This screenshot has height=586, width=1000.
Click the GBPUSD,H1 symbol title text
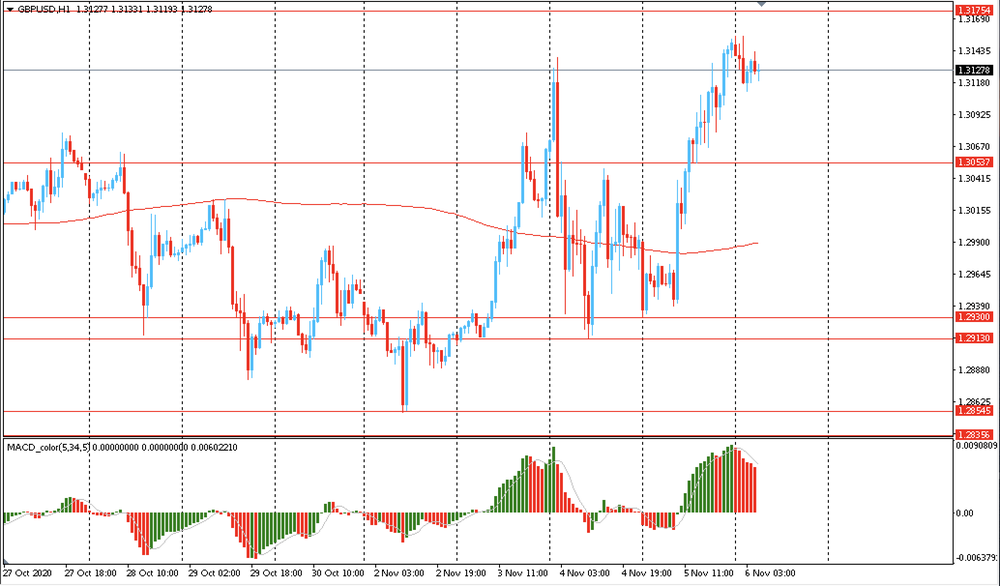click(44, 10)
